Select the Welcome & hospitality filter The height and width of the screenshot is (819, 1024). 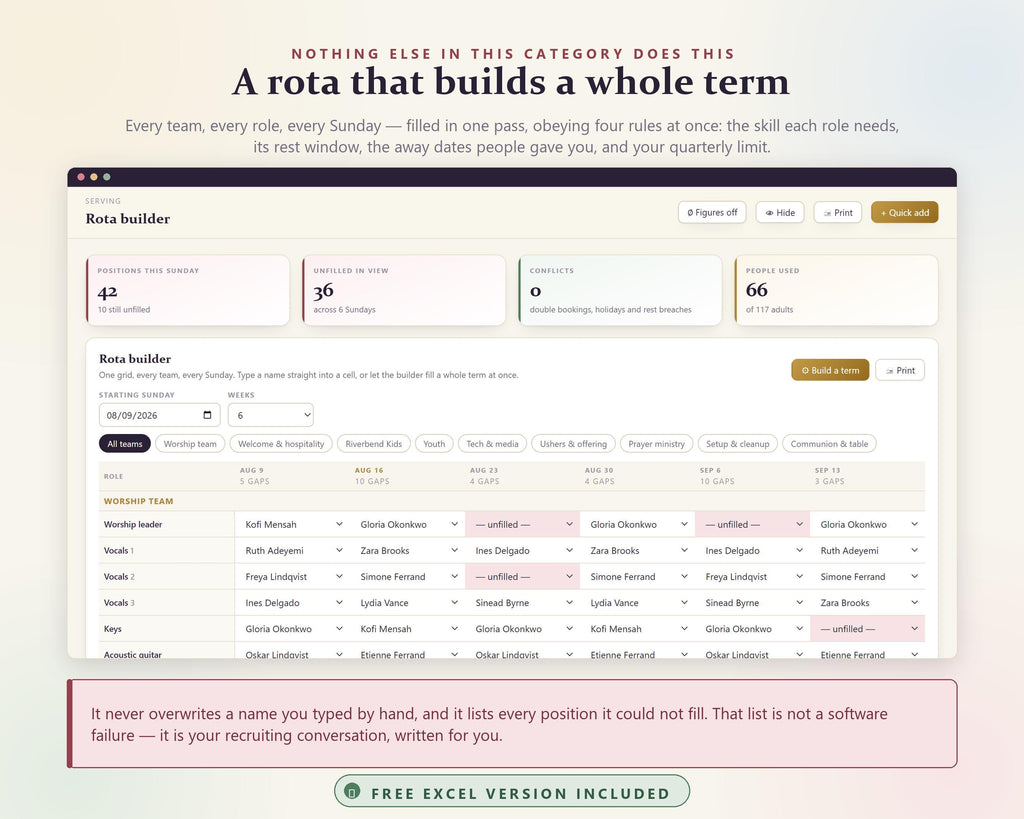(x=281, y=444)
